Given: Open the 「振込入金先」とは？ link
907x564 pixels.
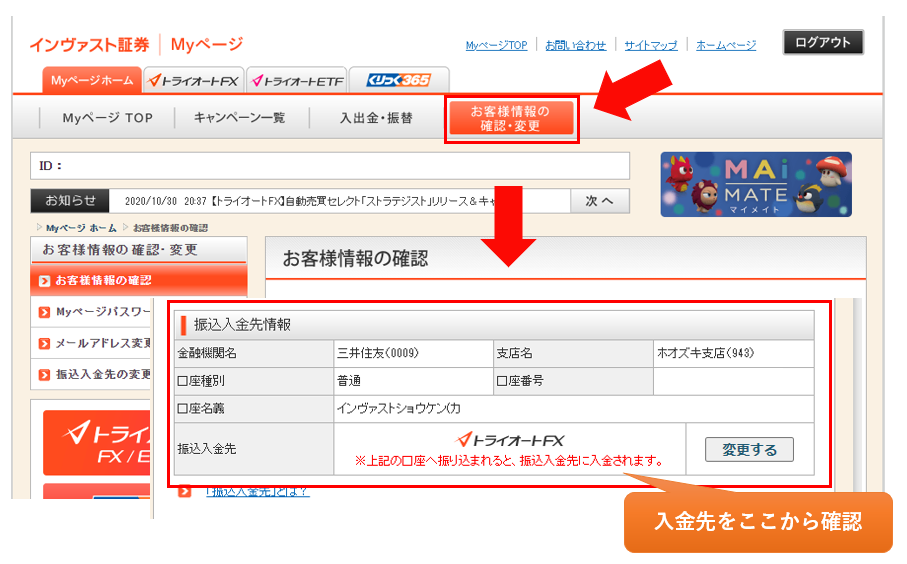Looking at the screenshot, I should coord(257,492).
